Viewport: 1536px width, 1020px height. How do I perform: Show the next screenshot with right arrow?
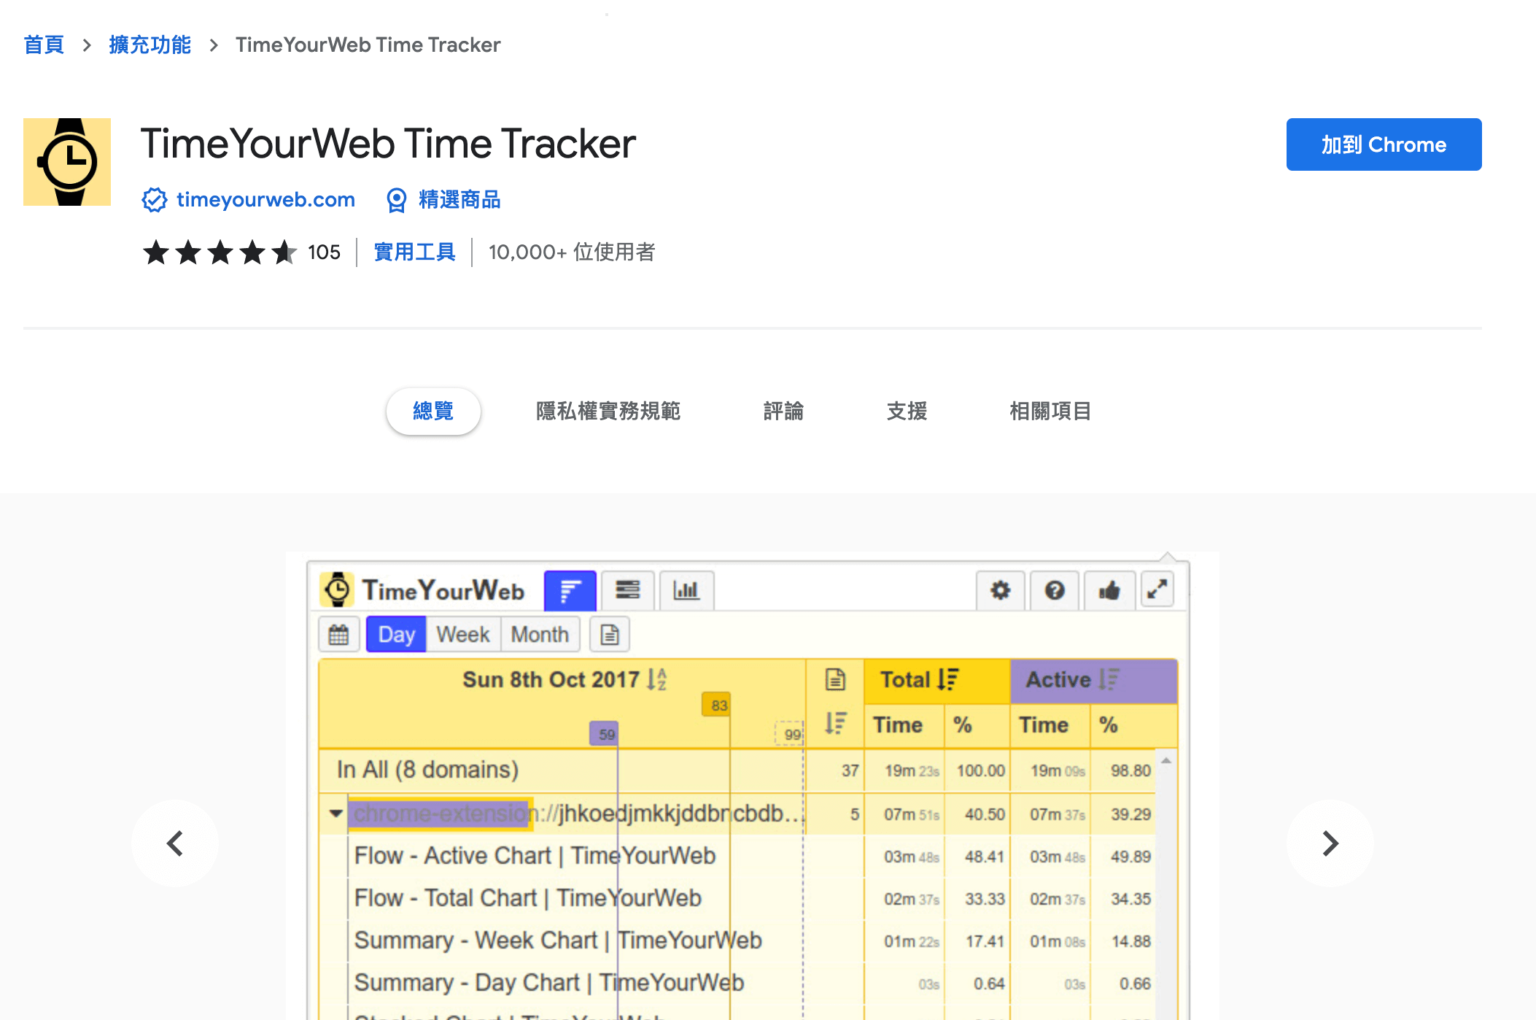pos(1330,843)
